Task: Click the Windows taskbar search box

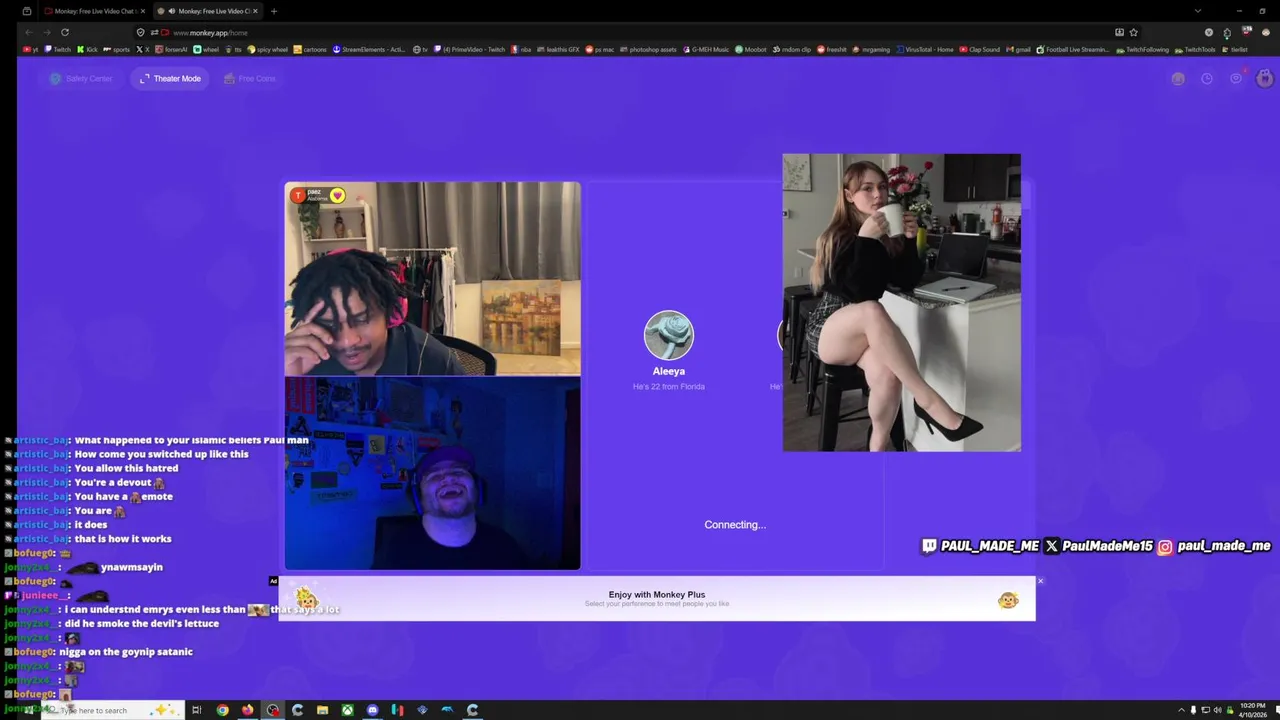Action: coord(112,710)
